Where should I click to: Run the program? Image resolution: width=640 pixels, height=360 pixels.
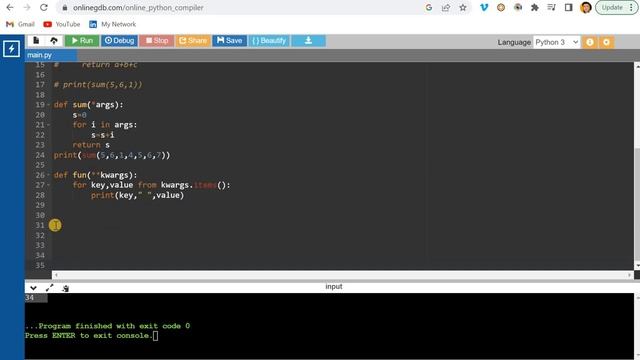tap(82, 40)
